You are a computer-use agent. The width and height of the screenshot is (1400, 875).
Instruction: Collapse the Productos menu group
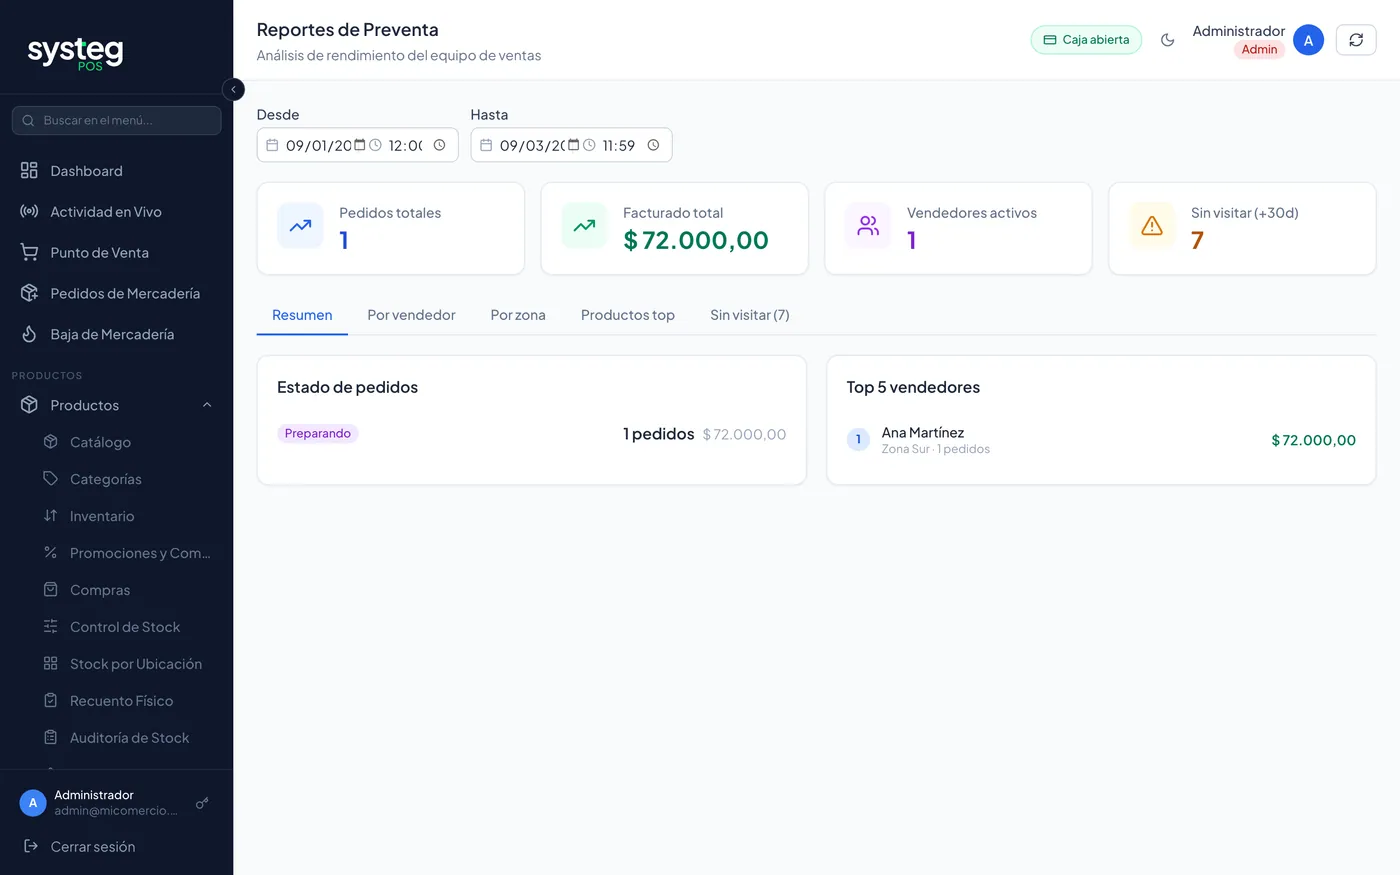pyautogui.click(x=116, y=405)
